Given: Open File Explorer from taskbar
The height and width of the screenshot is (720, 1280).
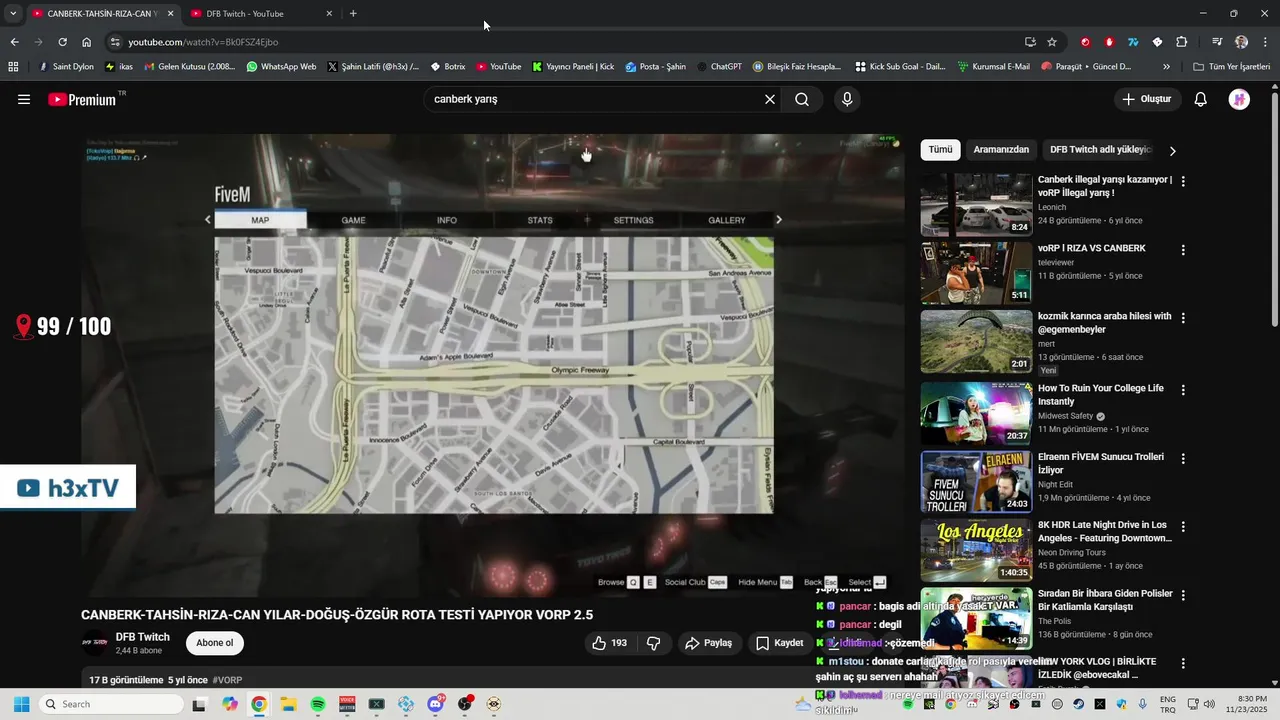Looking at the screenshot, I should [x=288, y=704].
